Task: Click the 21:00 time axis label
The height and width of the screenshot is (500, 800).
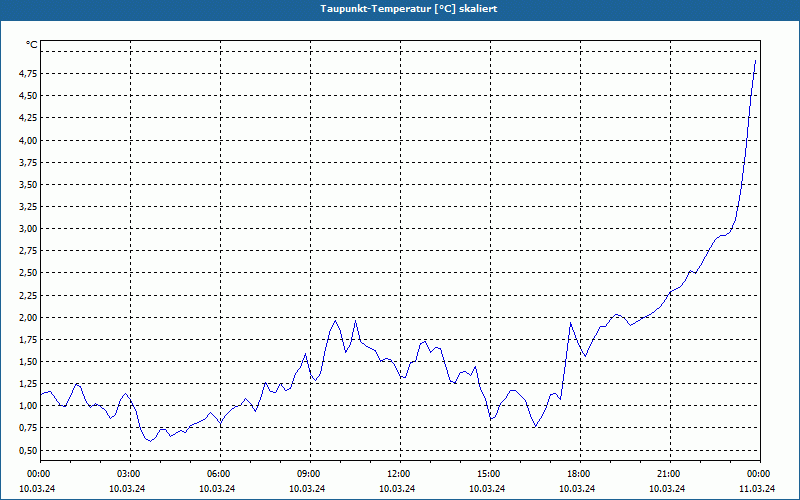Action: tap(670, 474)
